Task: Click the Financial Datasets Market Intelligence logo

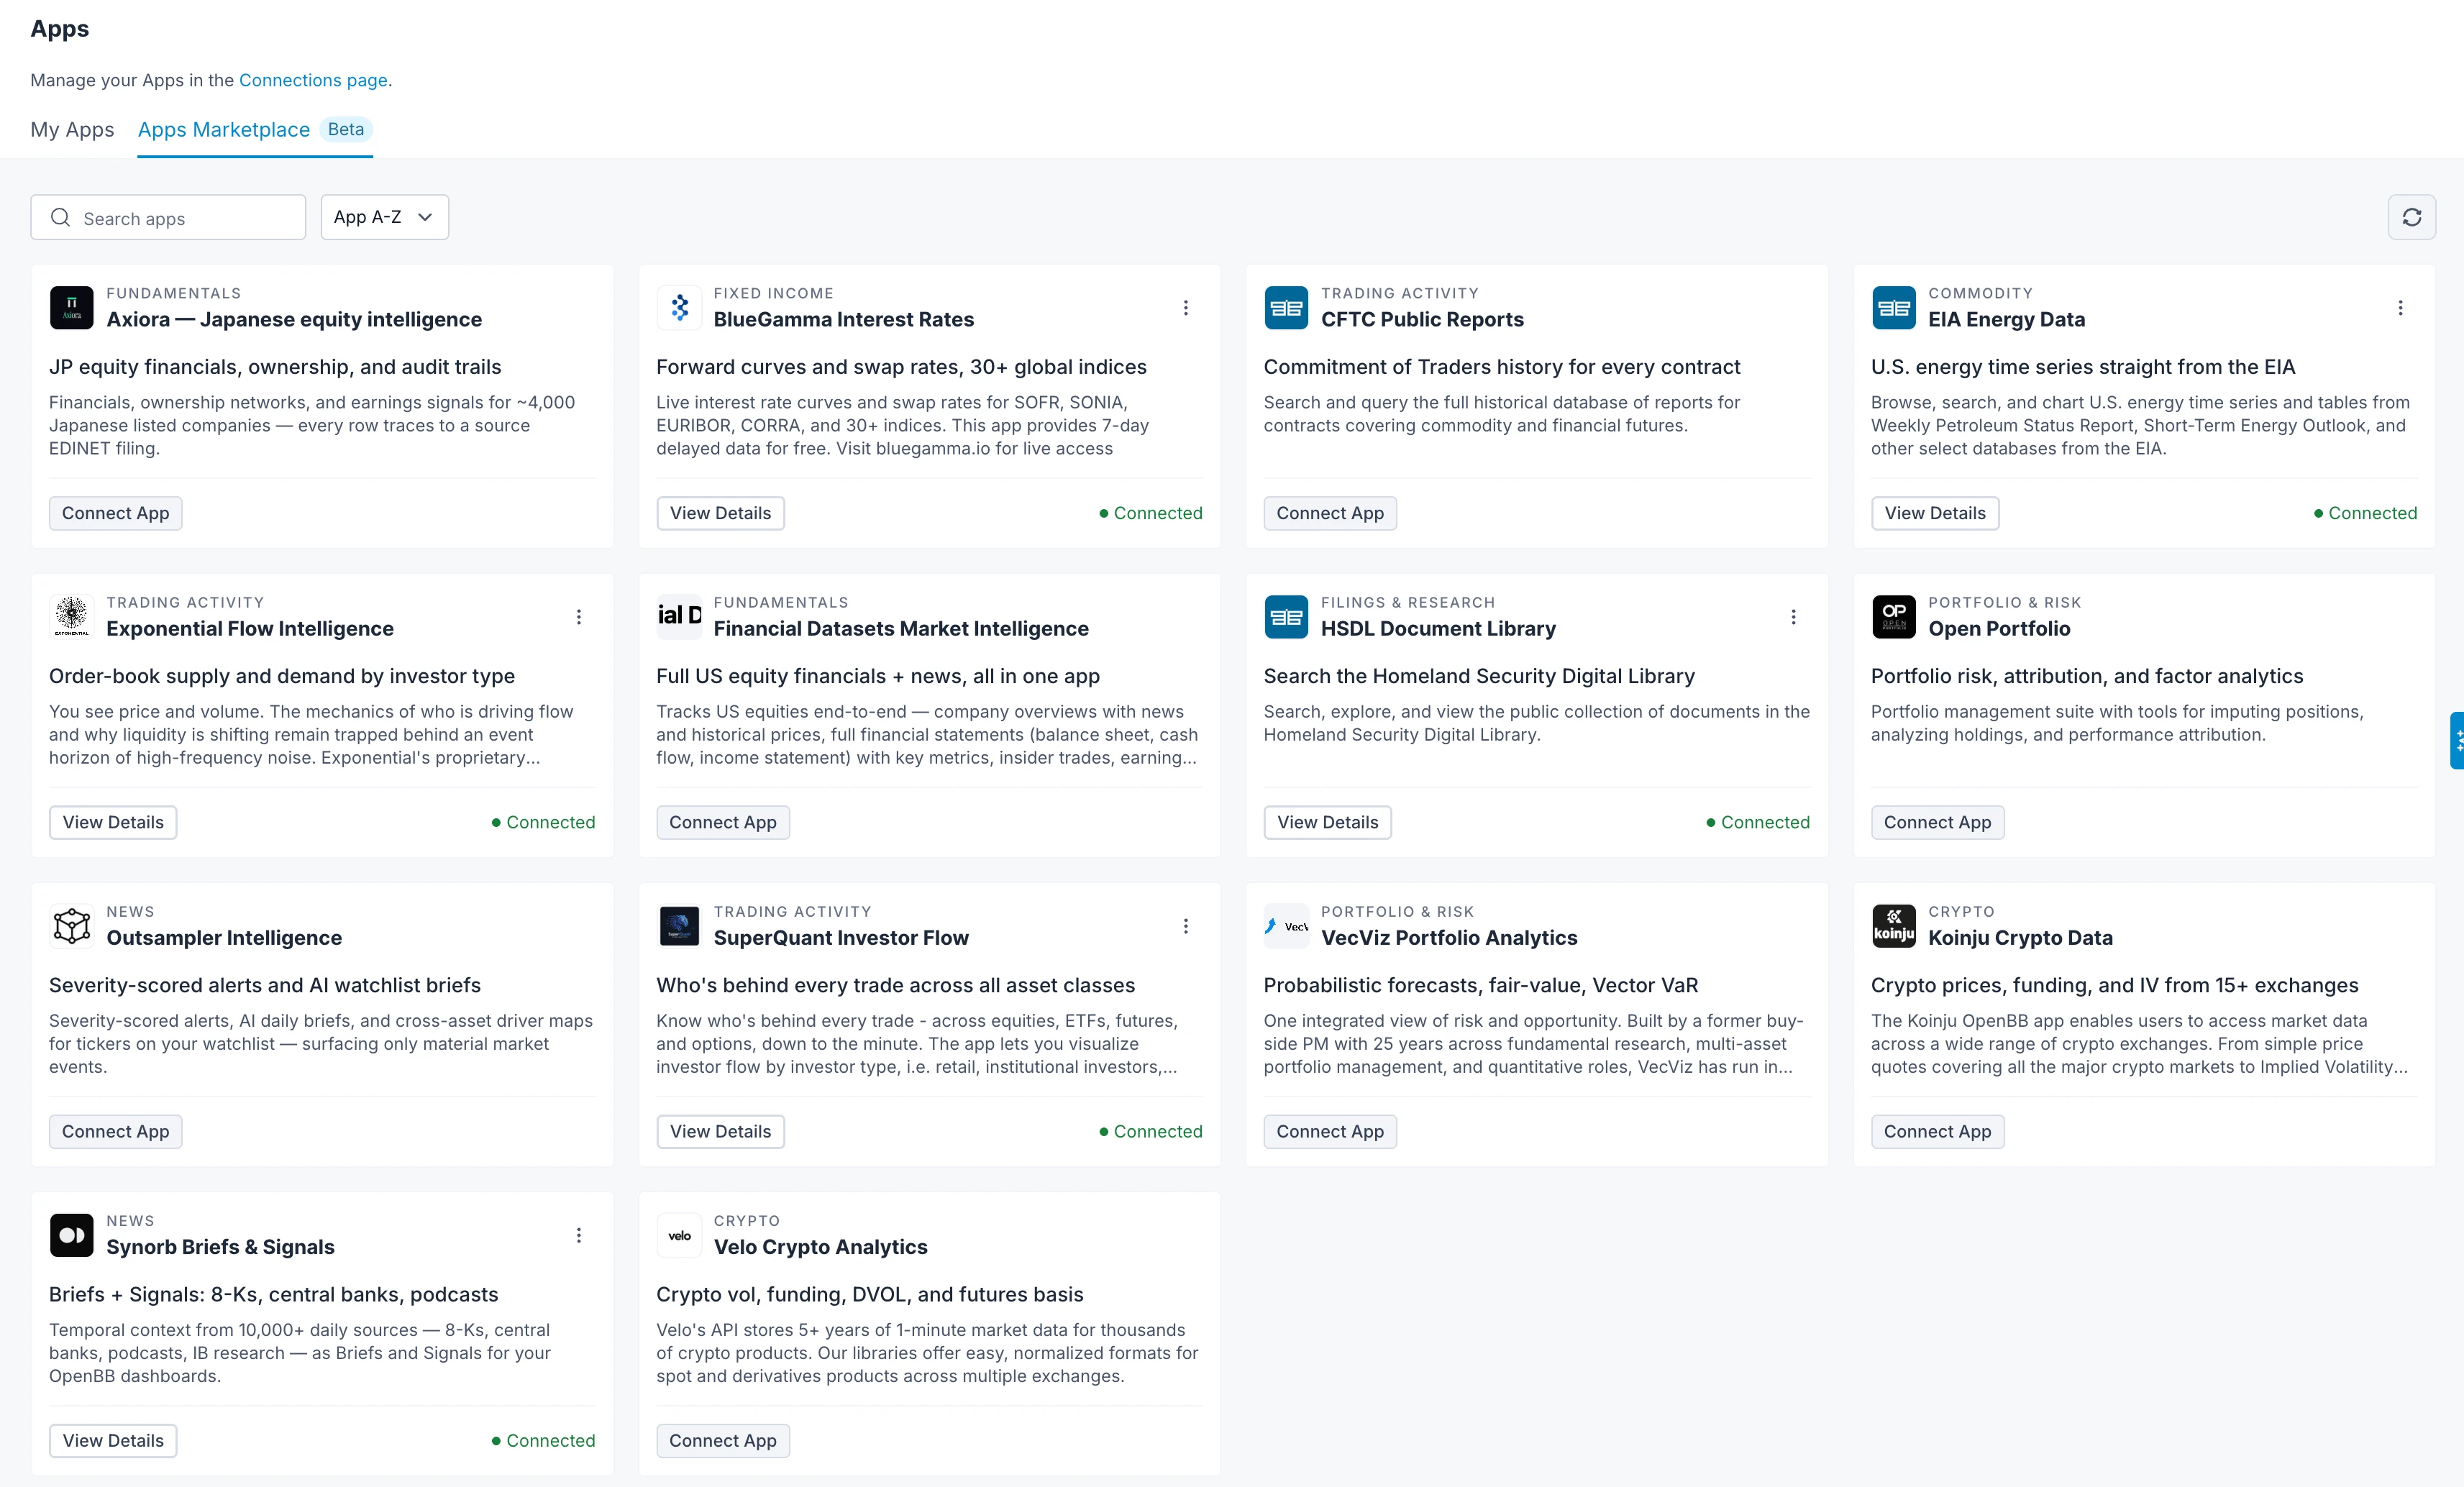Action: point(679,616)
